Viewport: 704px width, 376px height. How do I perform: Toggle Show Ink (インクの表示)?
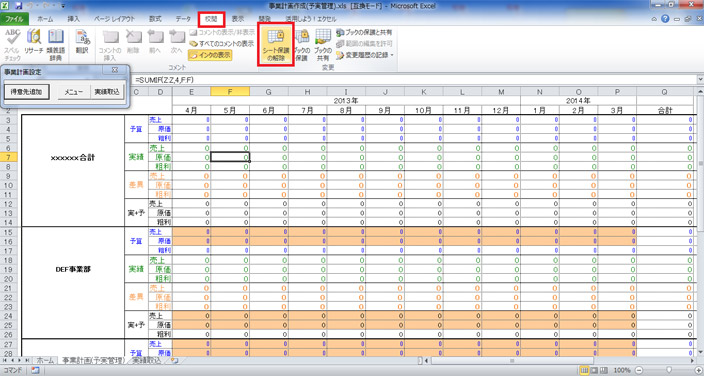tap(210, 55)
